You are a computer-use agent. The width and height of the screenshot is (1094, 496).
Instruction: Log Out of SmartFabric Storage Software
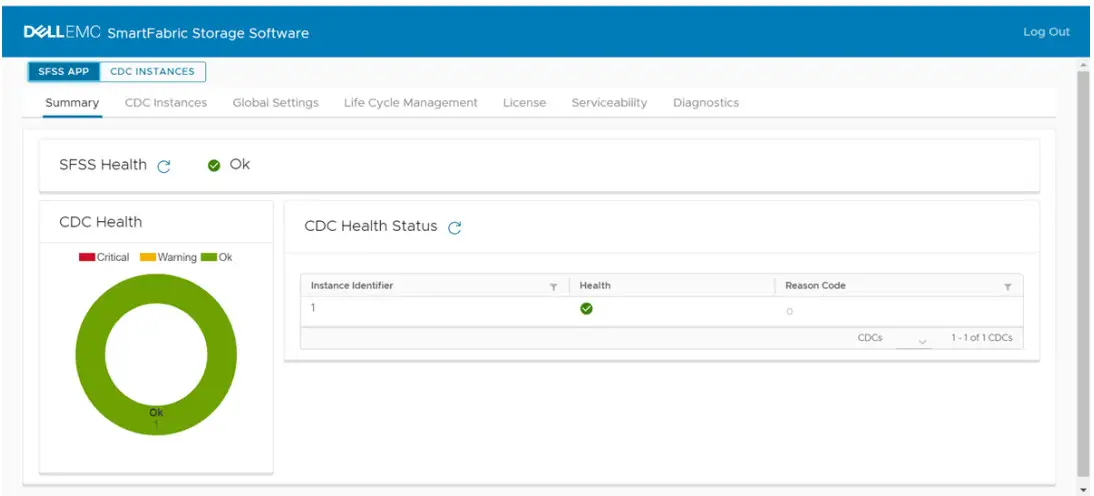tap(1047, 32)
